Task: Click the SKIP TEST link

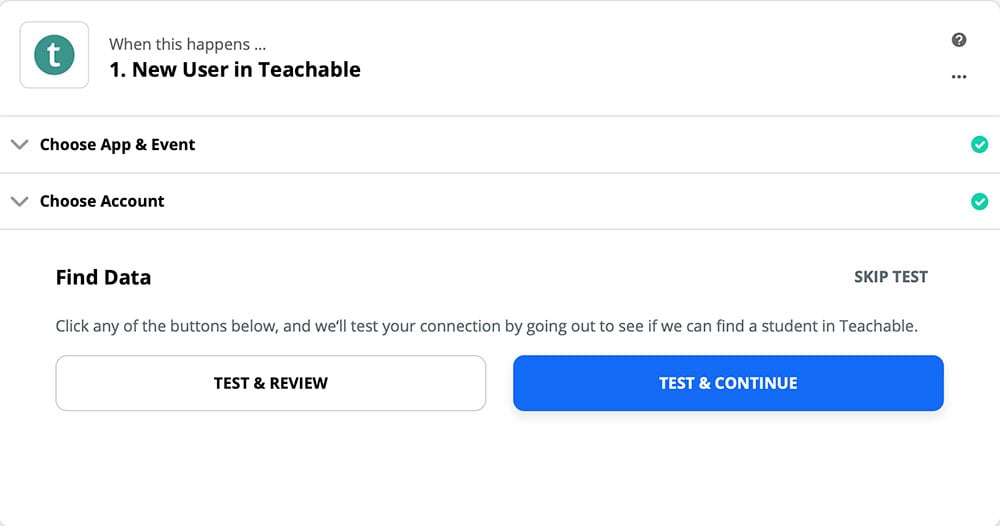Action: pos(890,277)
